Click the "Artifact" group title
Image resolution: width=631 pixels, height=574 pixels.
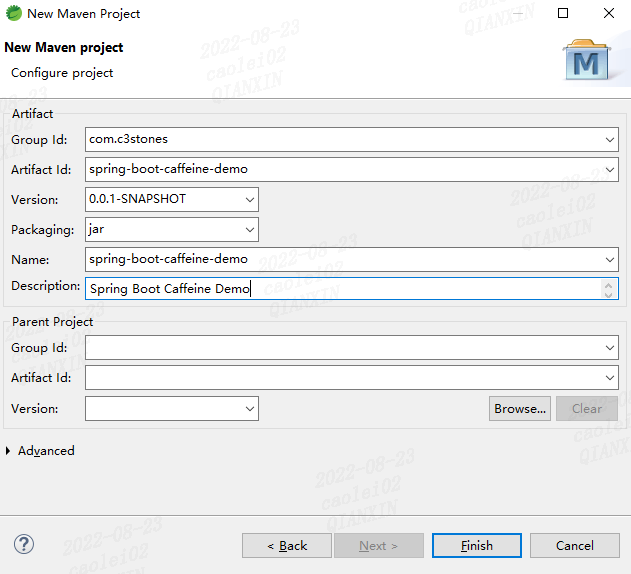(x=32, y=114)
